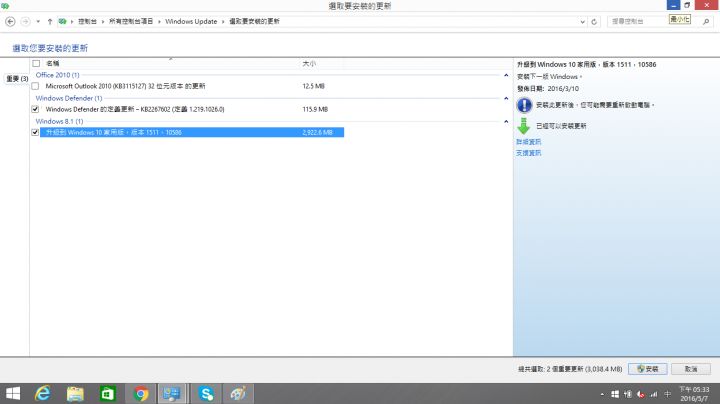
Task: Click the green download arrow icon
Action: (x=523, y=126)
